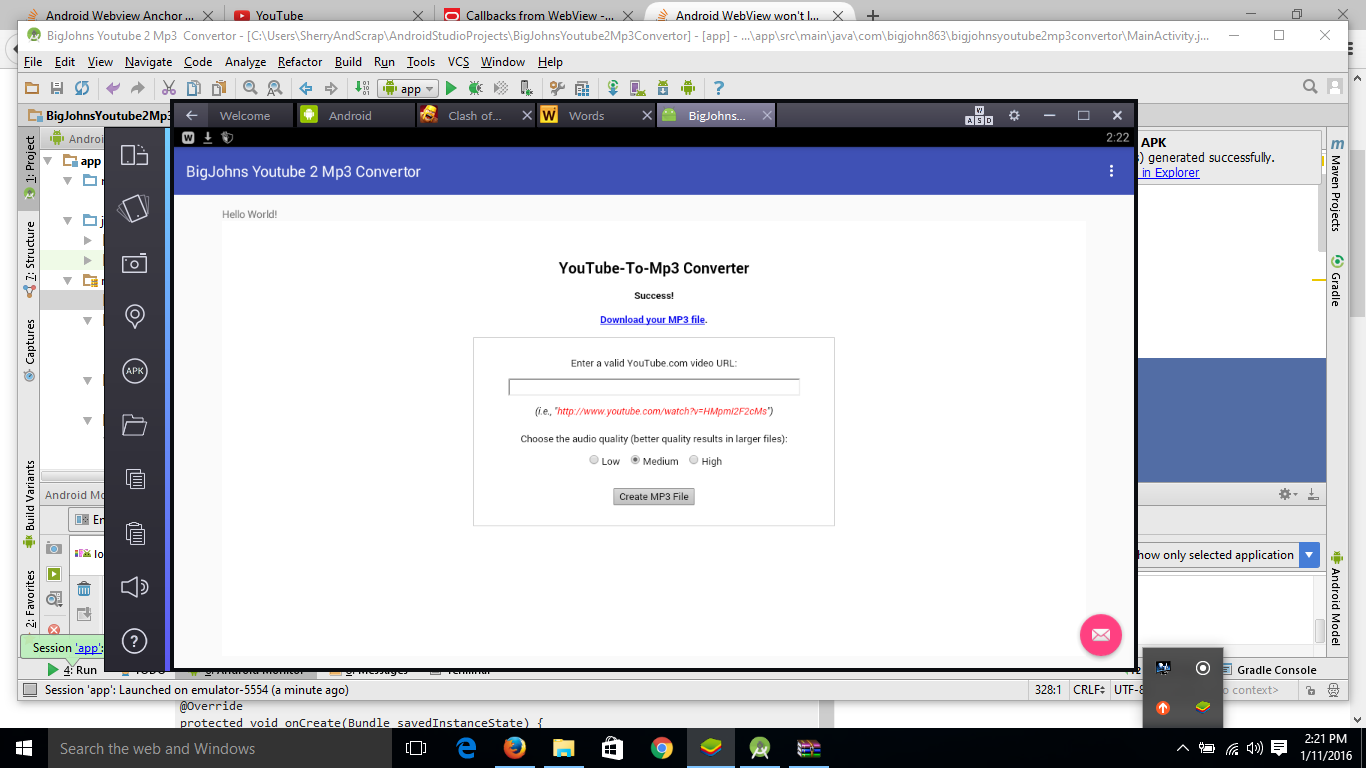Click the Android Studio Help question mark icon
The width and height of the screenshot is (1366, 768).
coord(718,88)
